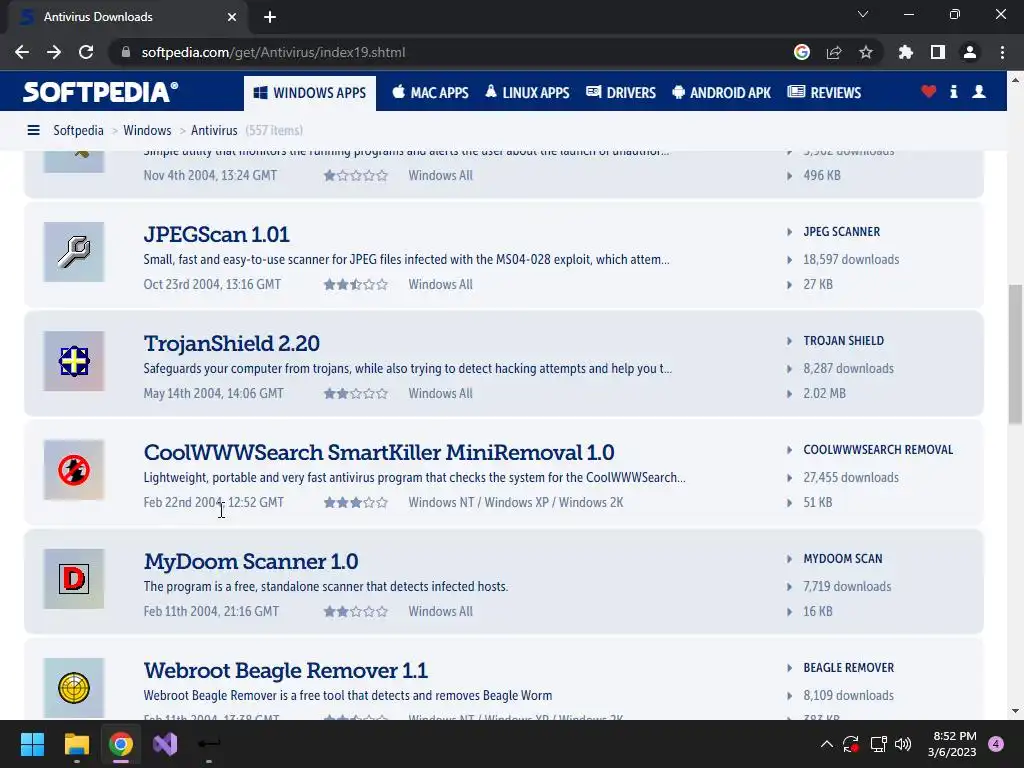The width and height of the screenshot is (1024, 768).
Task: Open a new browser tab
Action: (x=270, y=17)
